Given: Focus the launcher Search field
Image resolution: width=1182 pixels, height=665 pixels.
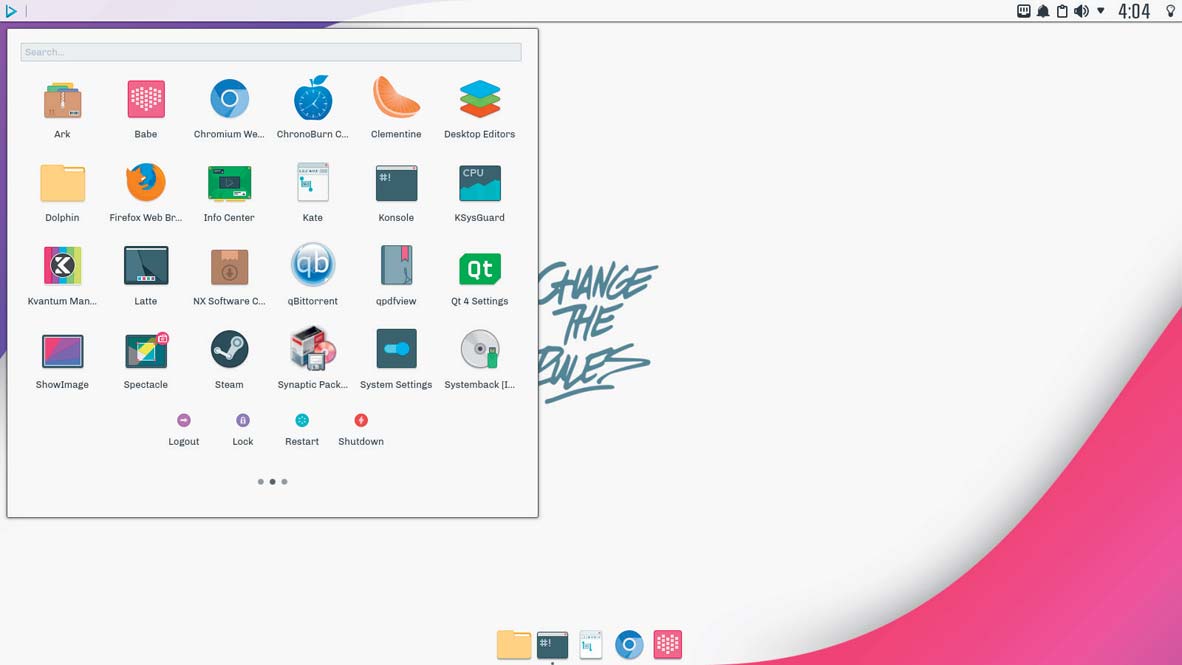Looking at the screenshot, I should pyautogui.click(x=271, y=52).
